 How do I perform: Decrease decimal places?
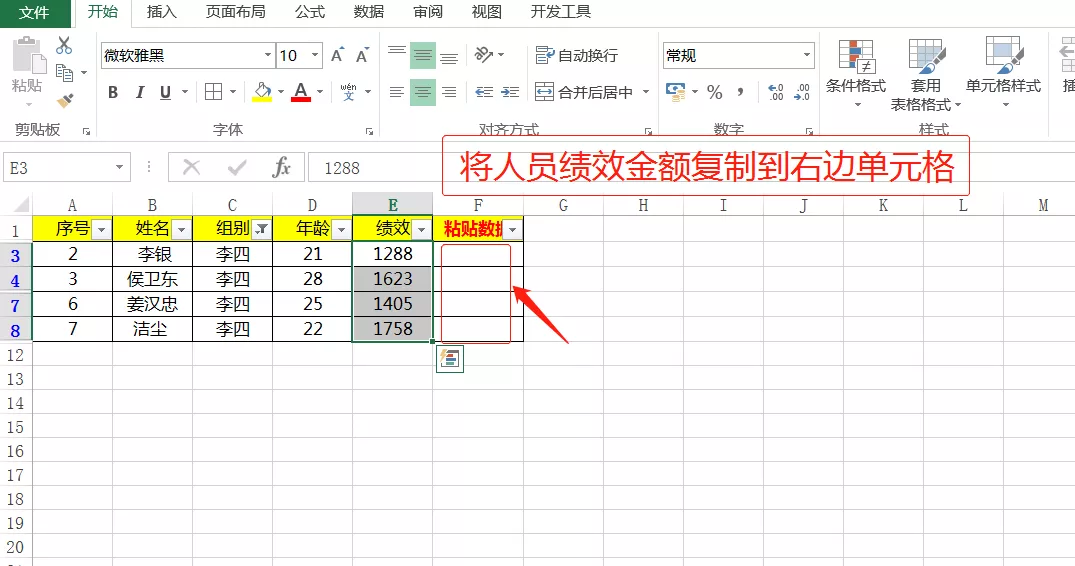click(801, 92)
